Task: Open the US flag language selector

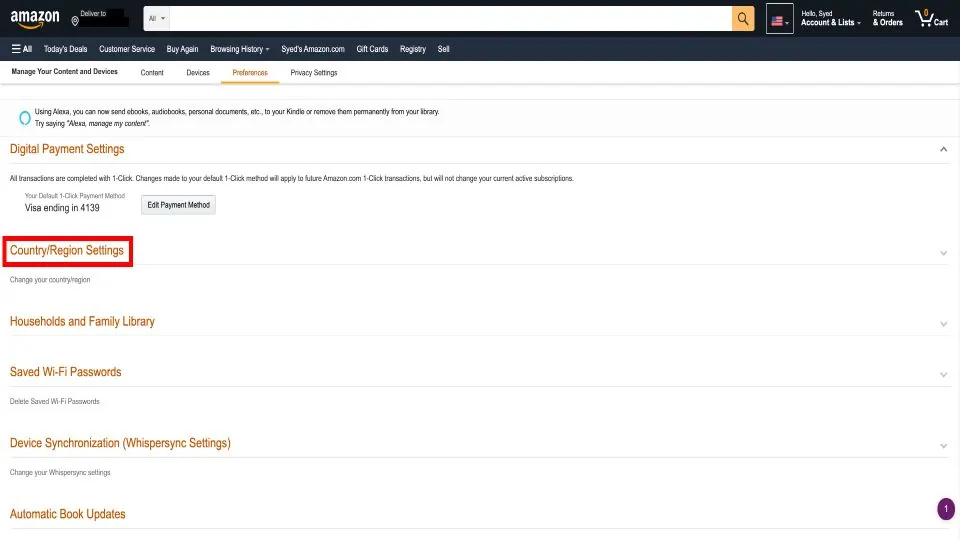Action: [x=779, y=19]
